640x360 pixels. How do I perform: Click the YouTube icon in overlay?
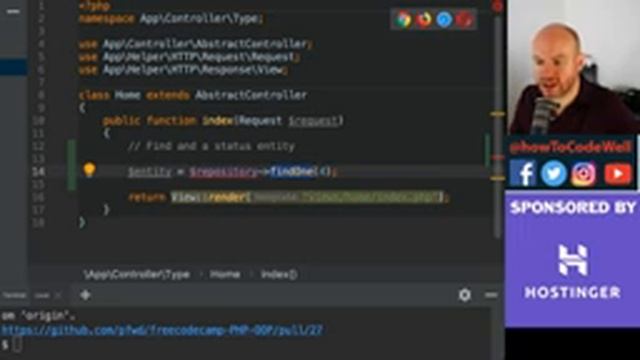(618, 173)
